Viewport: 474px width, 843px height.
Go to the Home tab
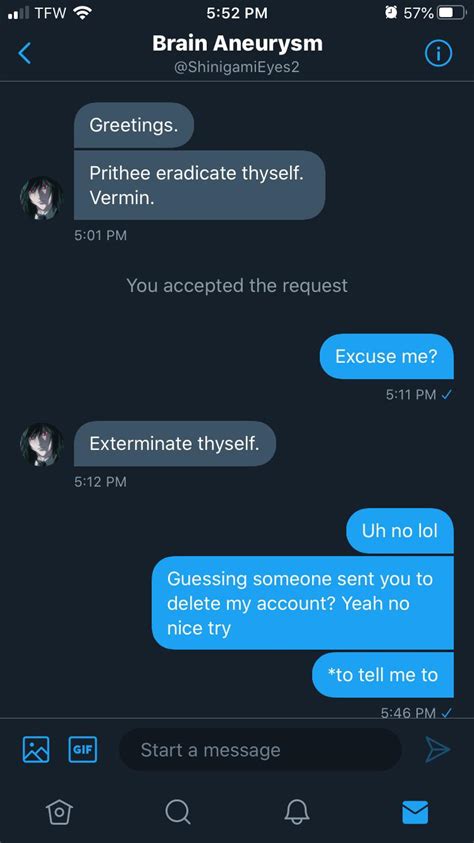pos(59,811)
